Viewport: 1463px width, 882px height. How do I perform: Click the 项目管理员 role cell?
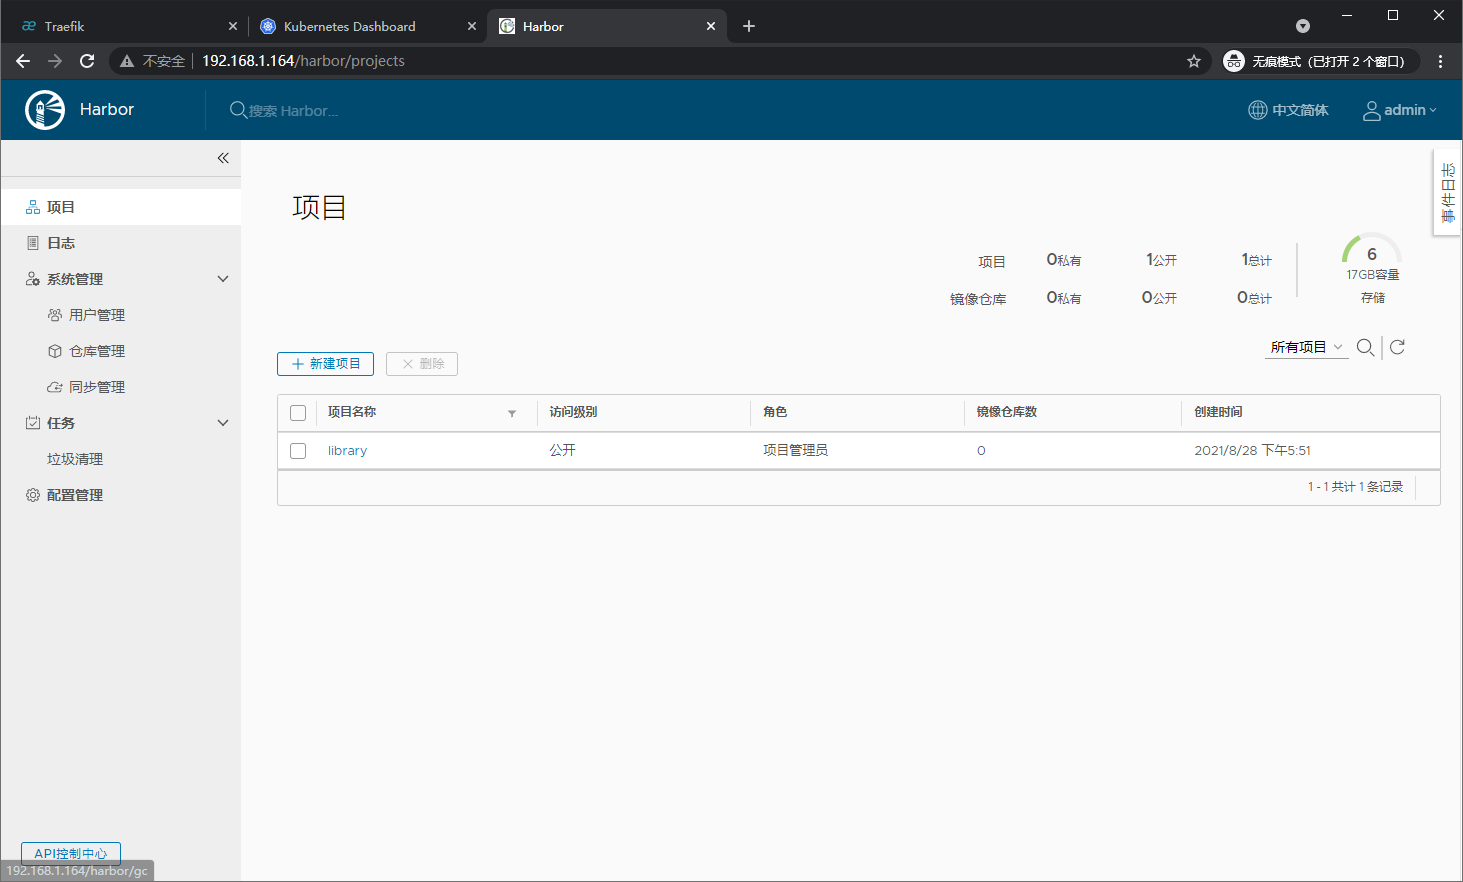pyautogui.click(x=795, y=451)
